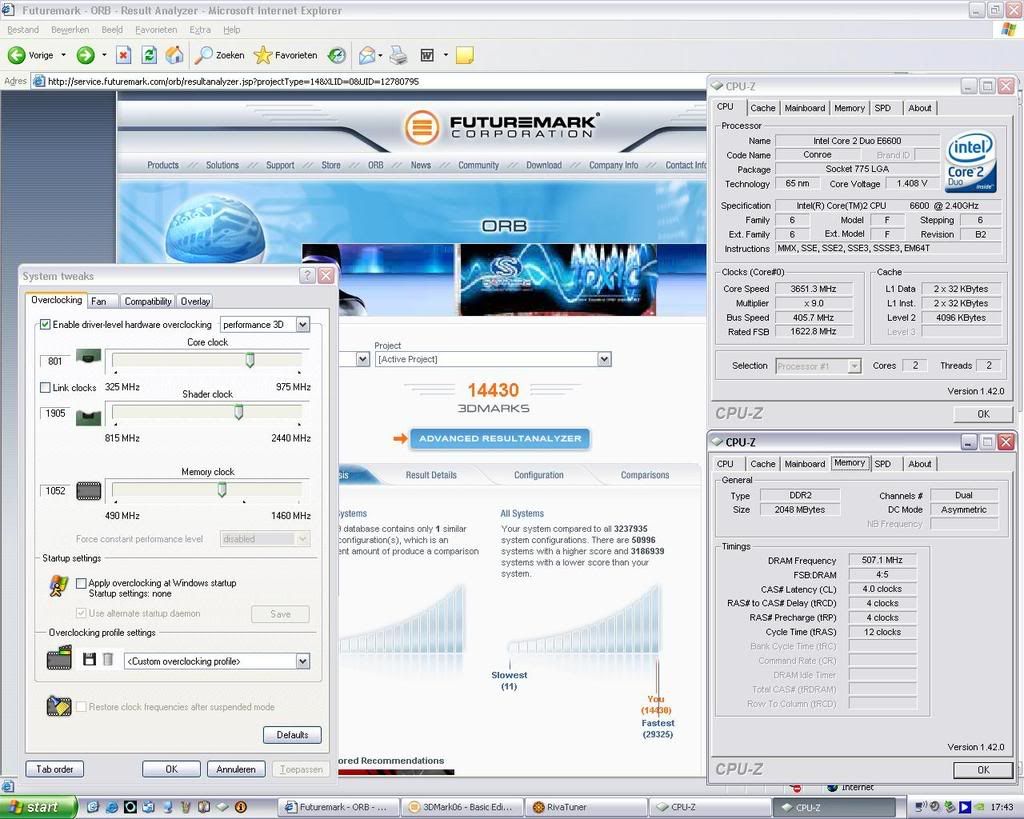Click the orange info quick launch icon
Viewport: 1024px width, 819px height.
point(240,807)
